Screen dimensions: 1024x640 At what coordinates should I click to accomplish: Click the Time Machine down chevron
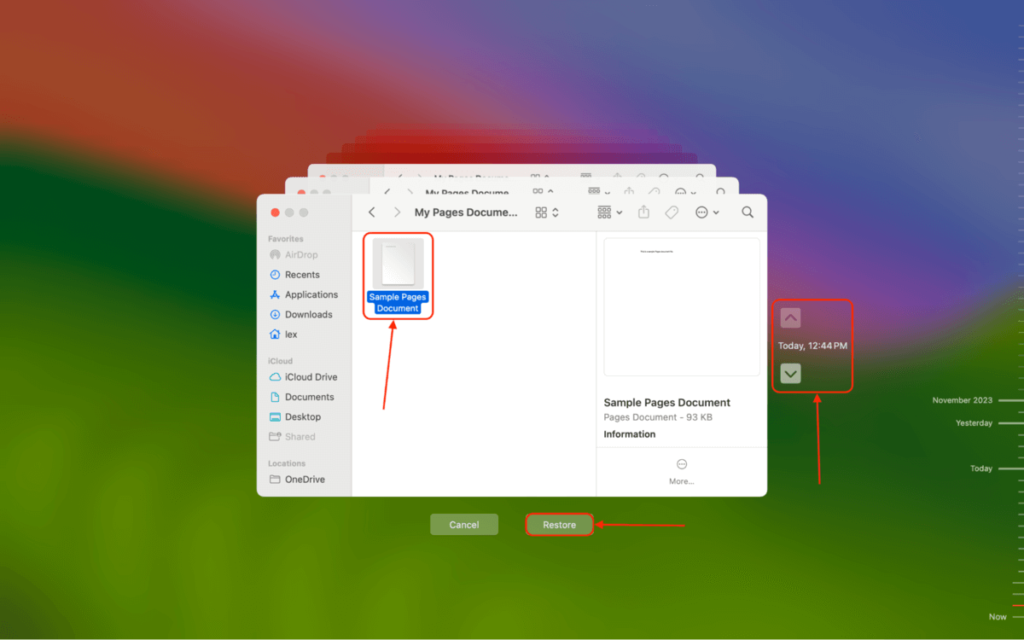[791, 373]
